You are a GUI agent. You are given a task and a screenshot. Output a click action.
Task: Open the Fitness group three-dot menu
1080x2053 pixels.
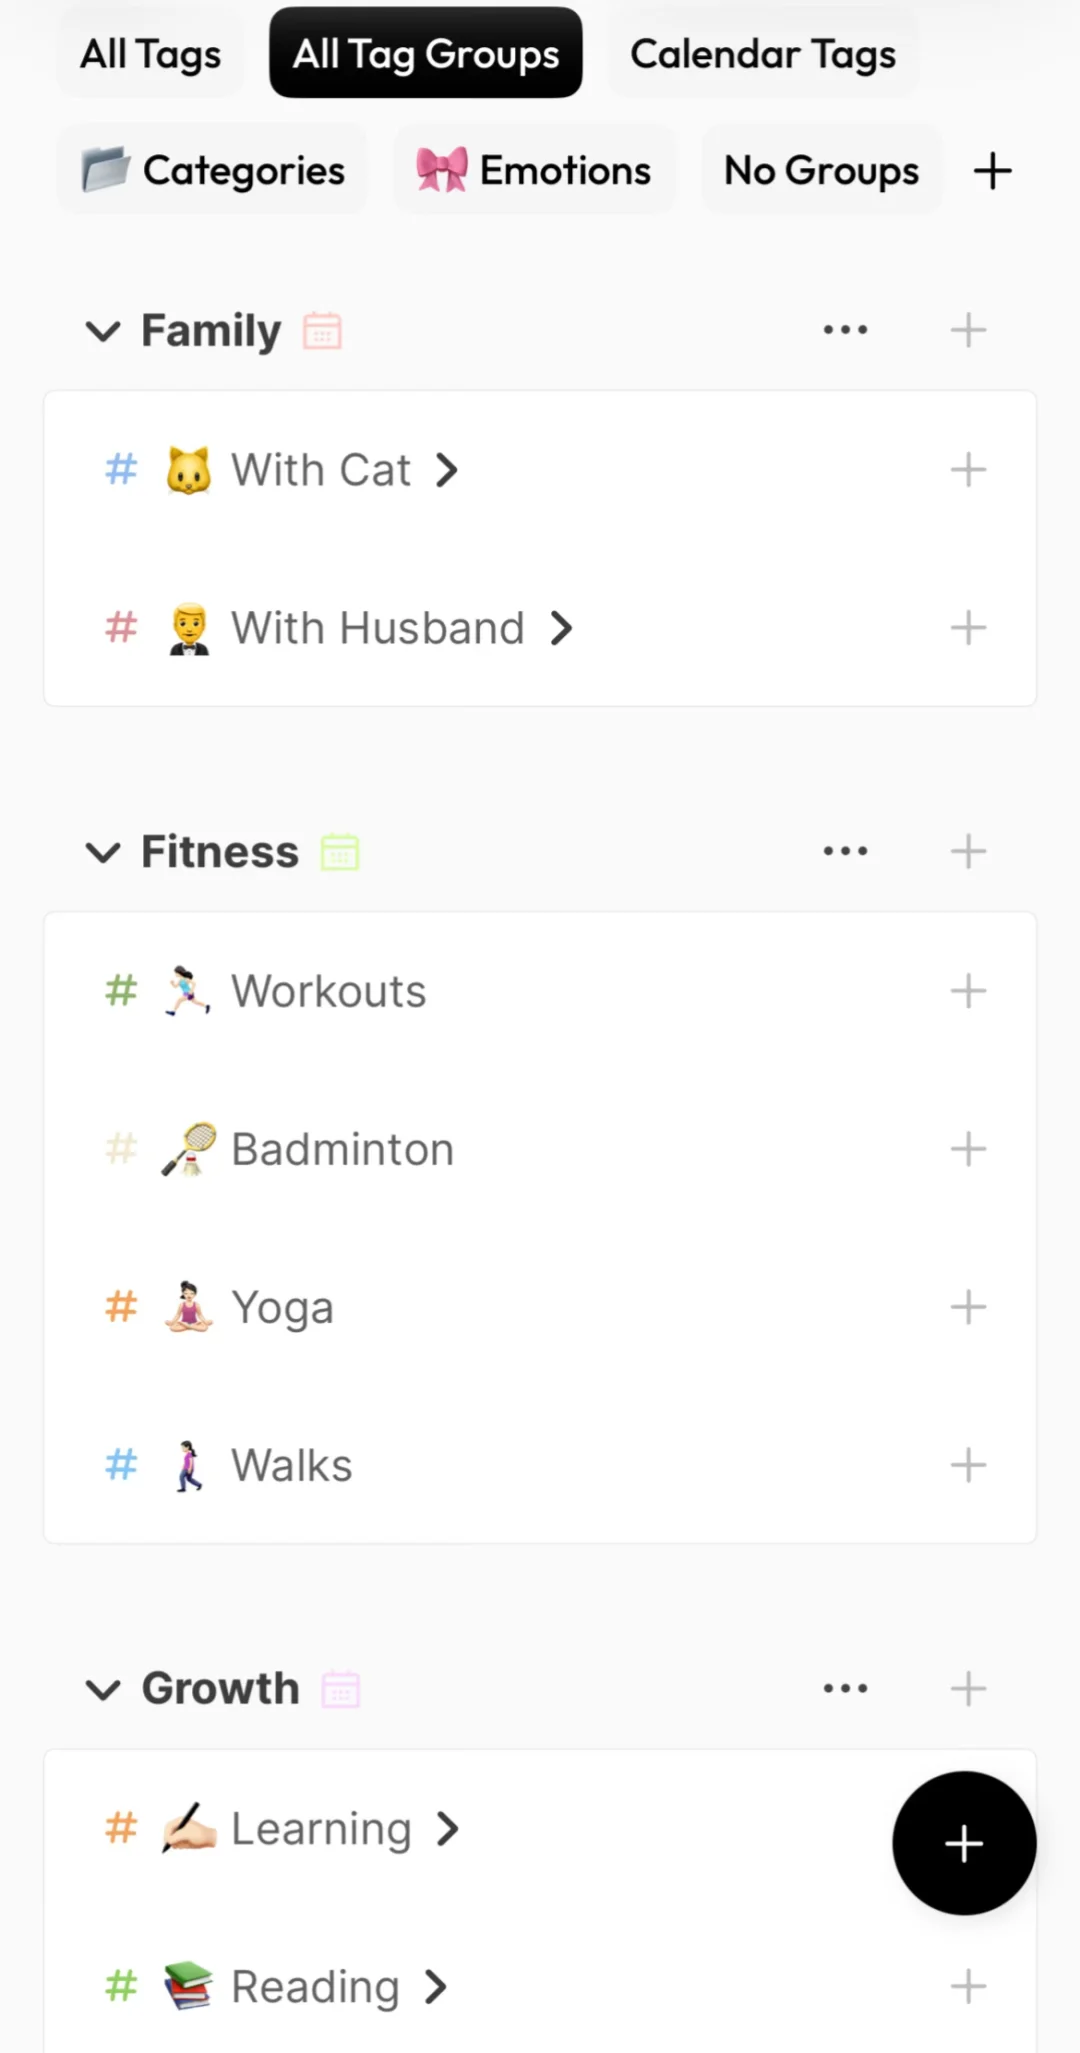[x=845, y=852]
